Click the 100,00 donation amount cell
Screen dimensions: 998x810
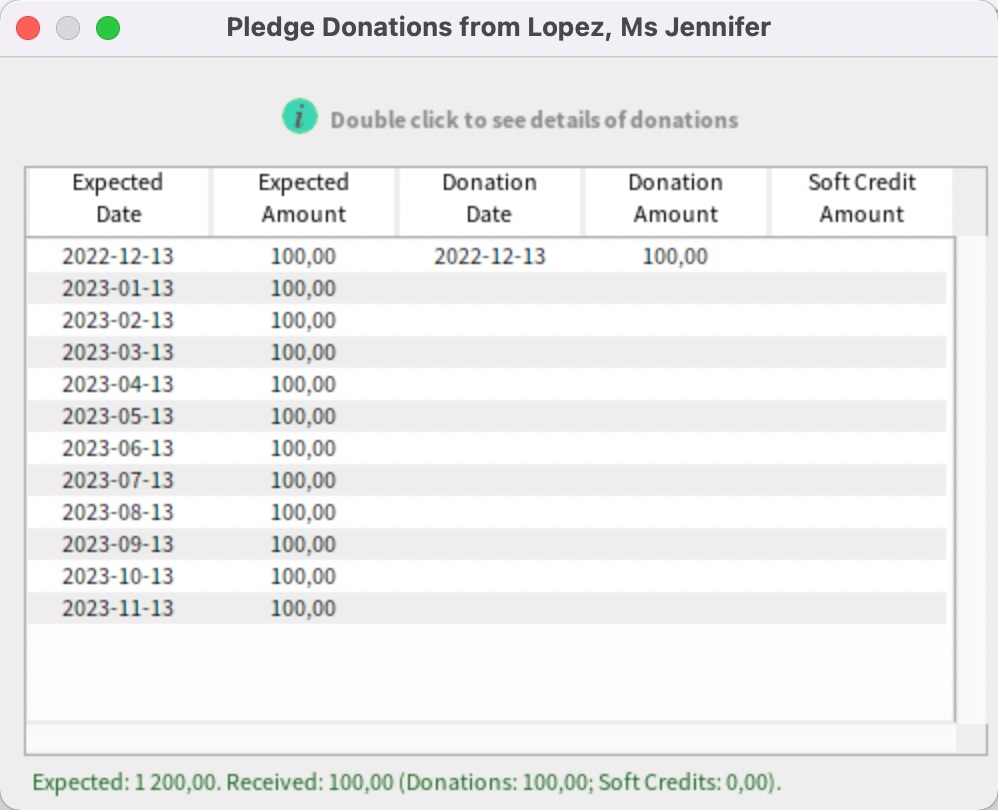[x=675, y=256]
